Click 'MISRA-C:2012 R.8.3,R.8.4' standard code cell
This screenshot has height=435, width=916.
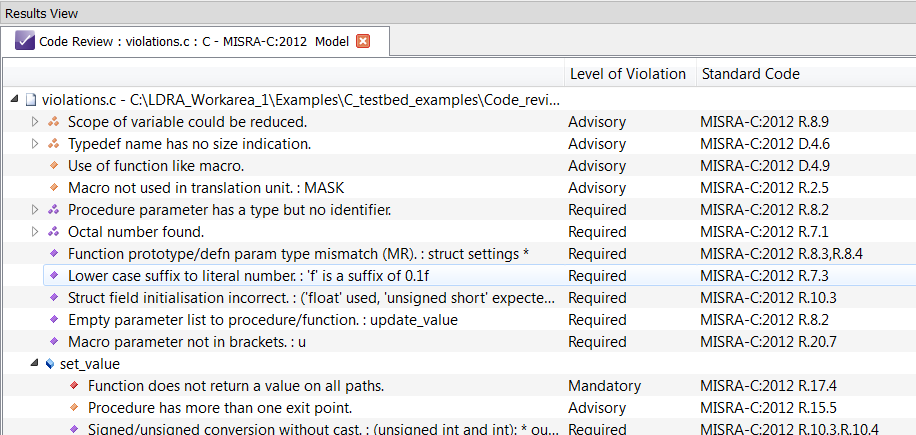784,253
